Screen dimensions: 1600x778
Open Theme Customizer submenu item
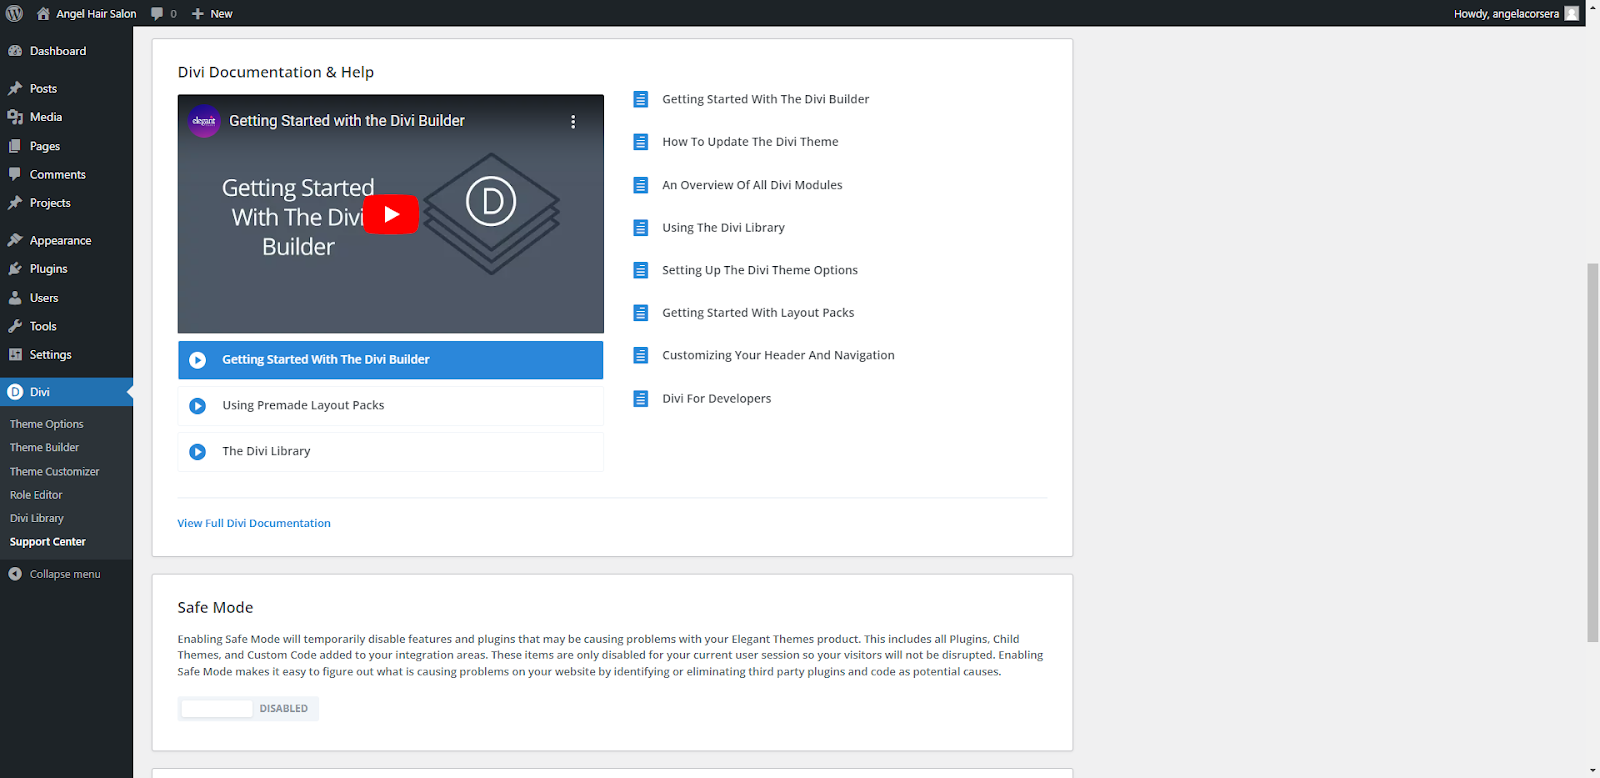pos(55,472)
